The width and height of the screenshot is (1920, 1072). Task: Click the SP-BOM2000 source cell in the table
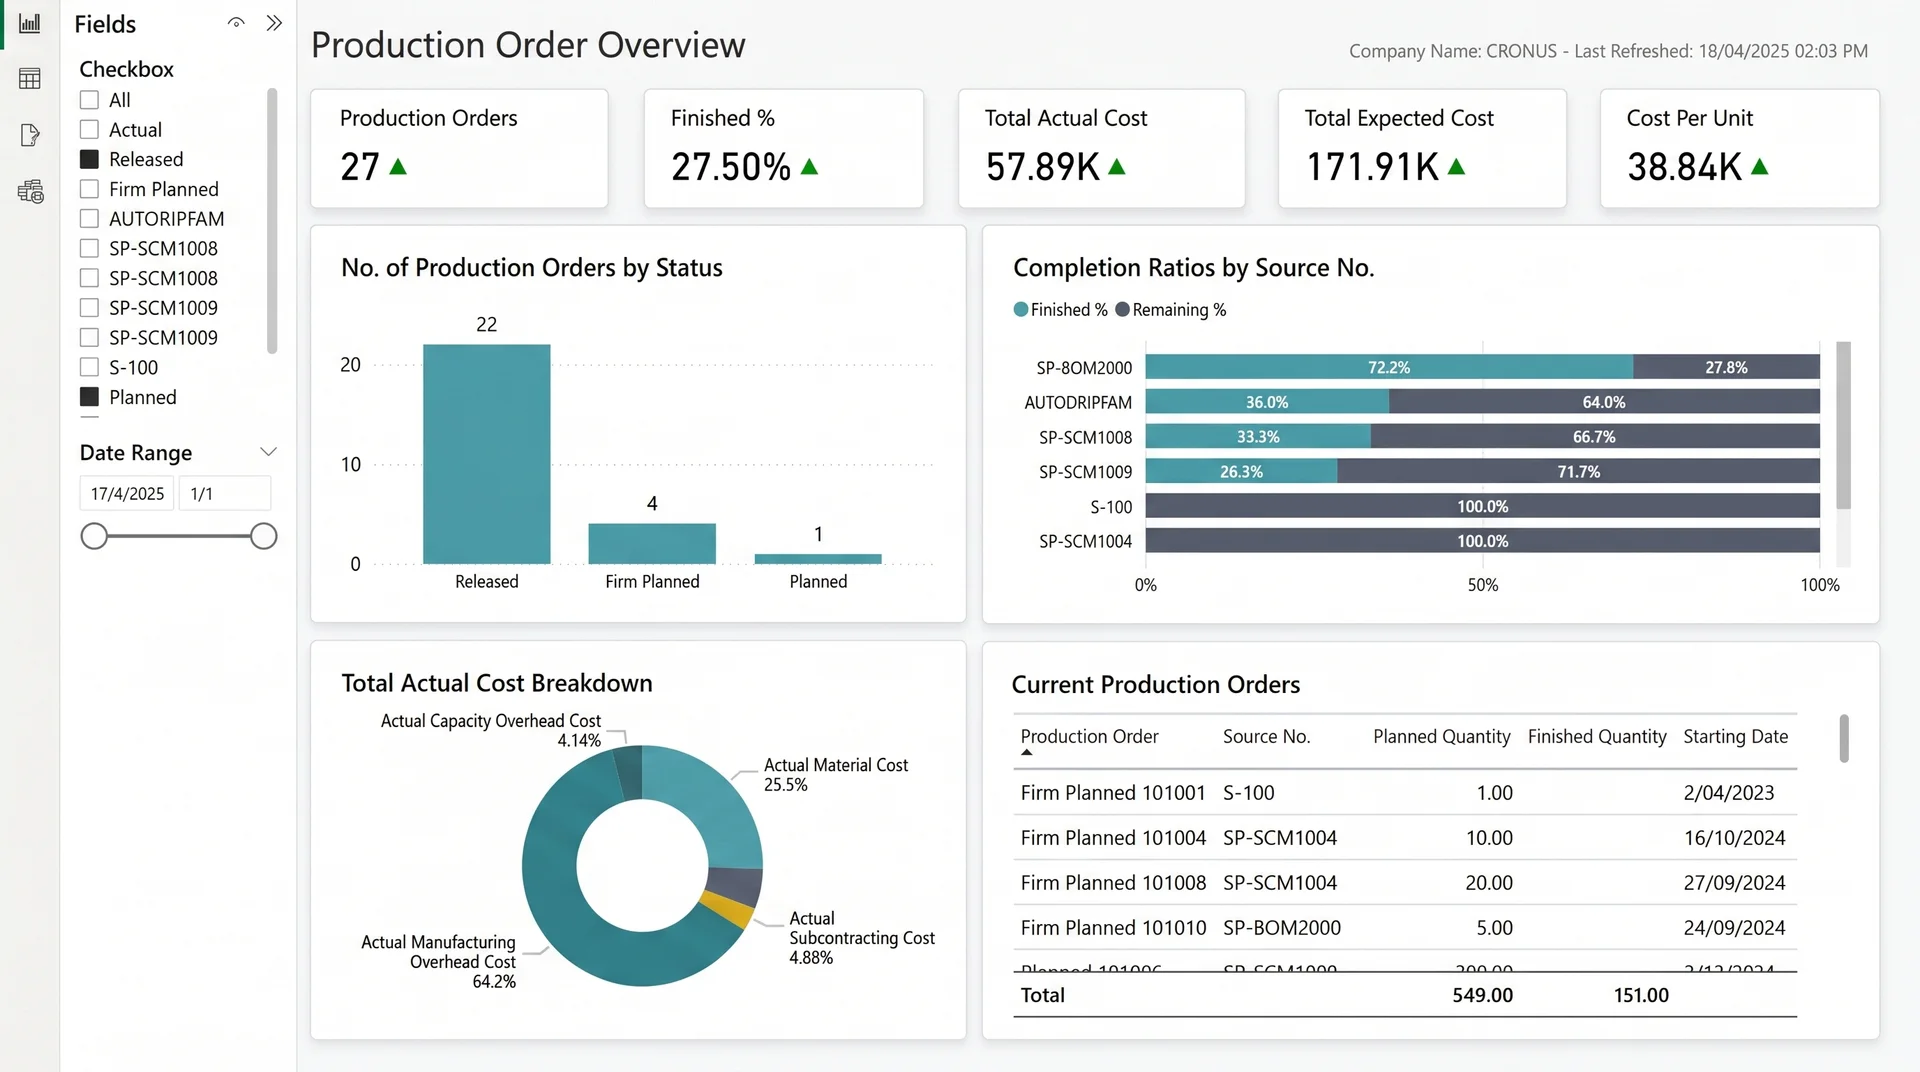point(1282,928)
